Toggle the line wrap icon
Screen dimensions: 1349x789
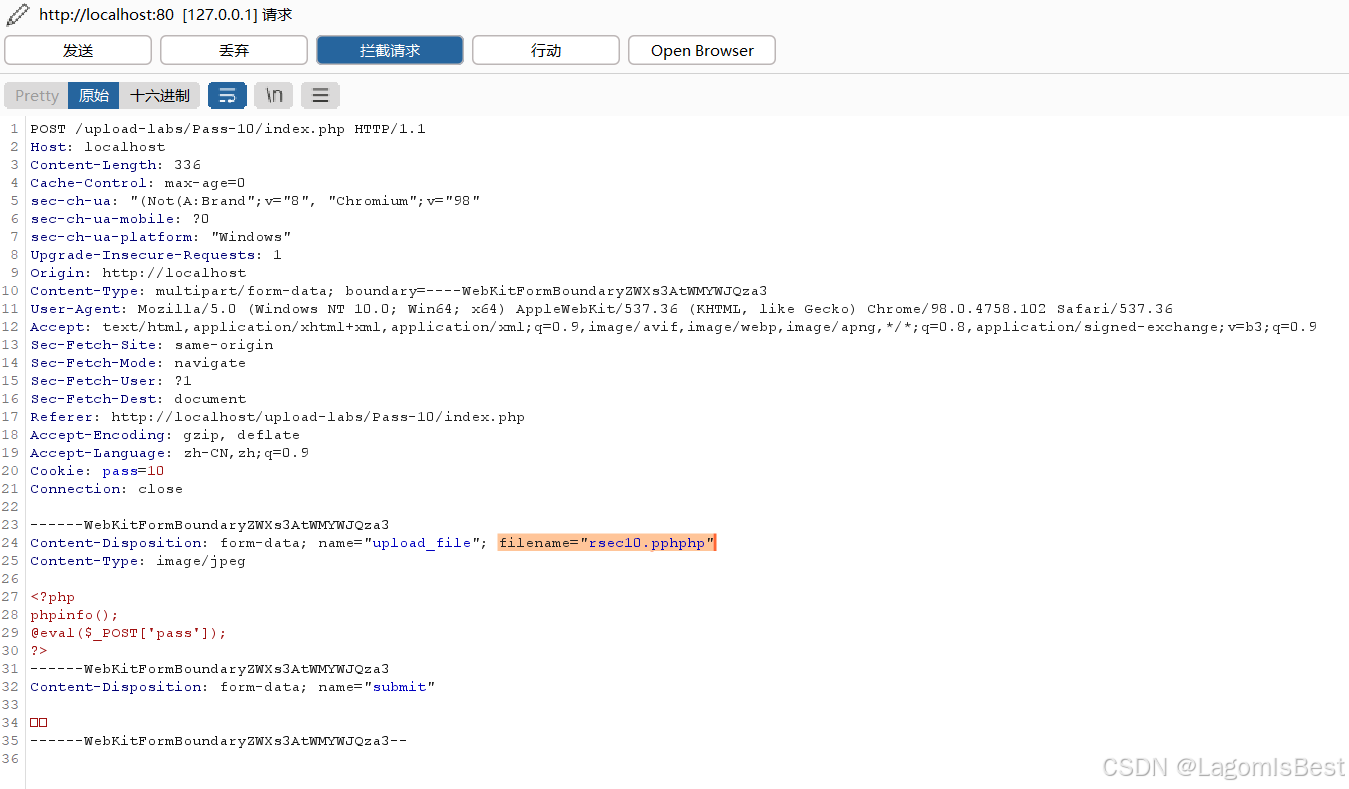[227, 95]
